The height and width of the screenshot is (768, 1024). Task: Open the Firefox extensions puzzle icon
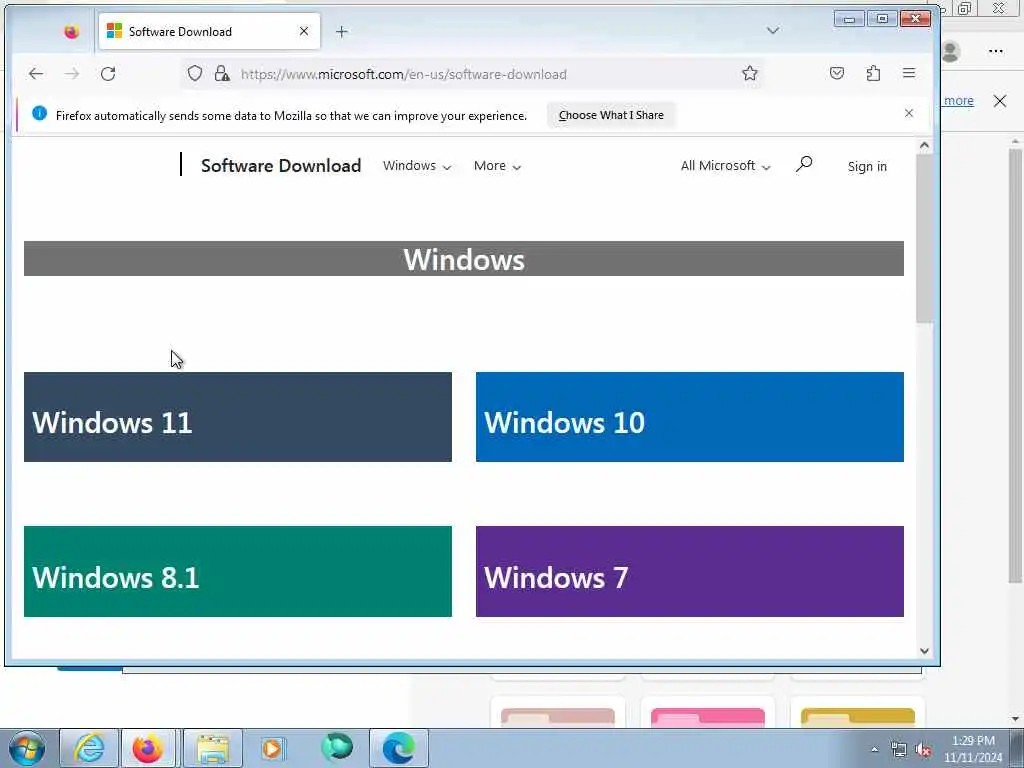(x=873, y=73)
